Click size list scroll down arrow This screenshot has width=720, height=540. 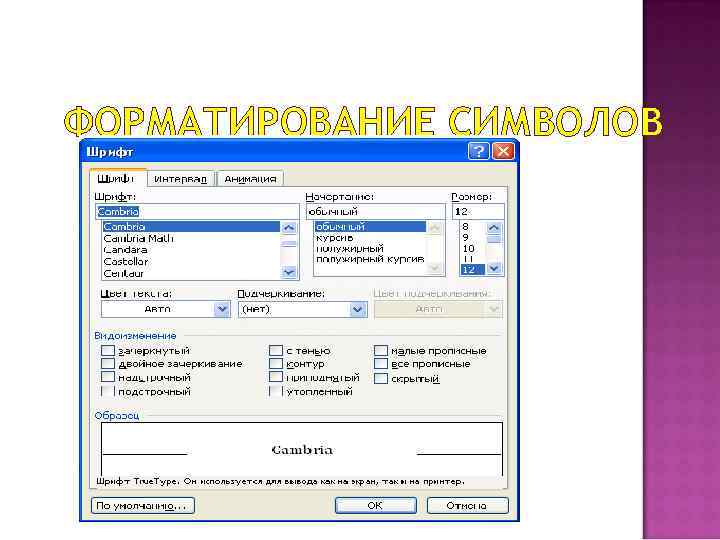coord(494,268)
